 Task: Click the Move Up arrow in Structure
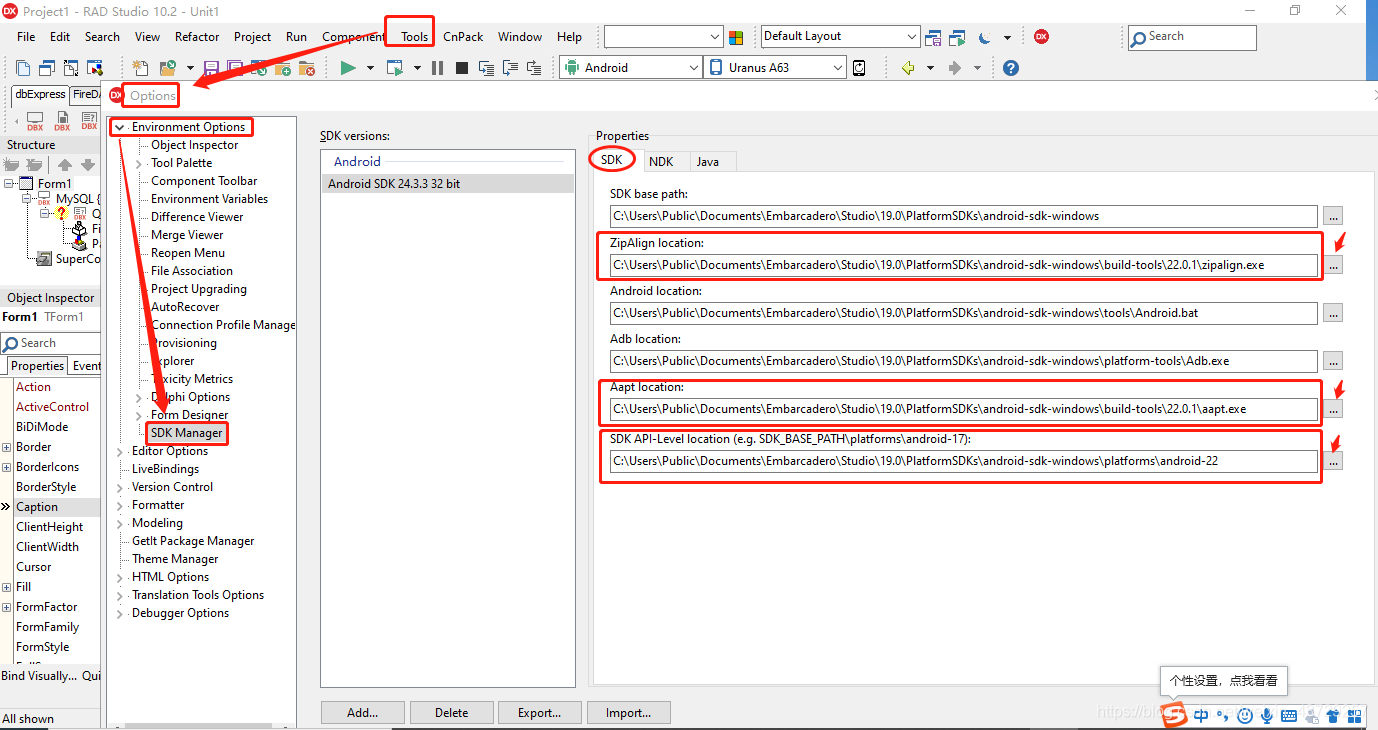click(x=65, y=165)
